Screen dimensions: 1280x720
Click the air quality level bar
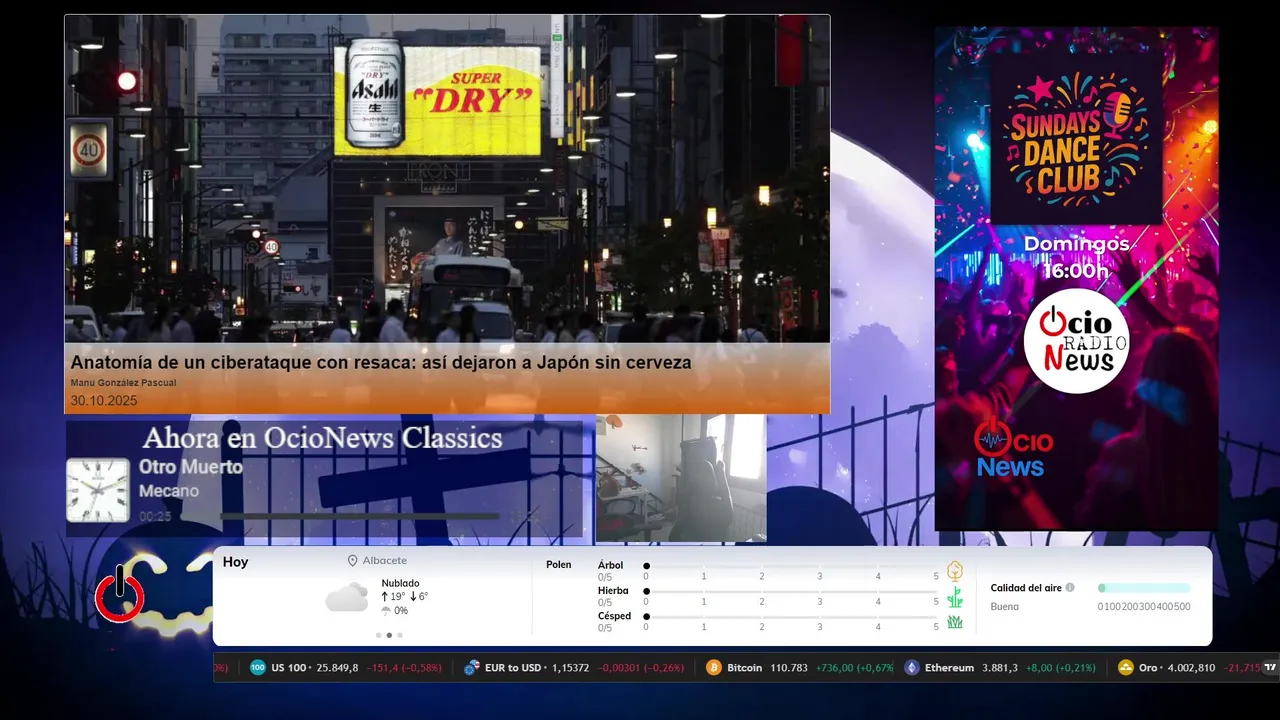tap(1144, 588)
